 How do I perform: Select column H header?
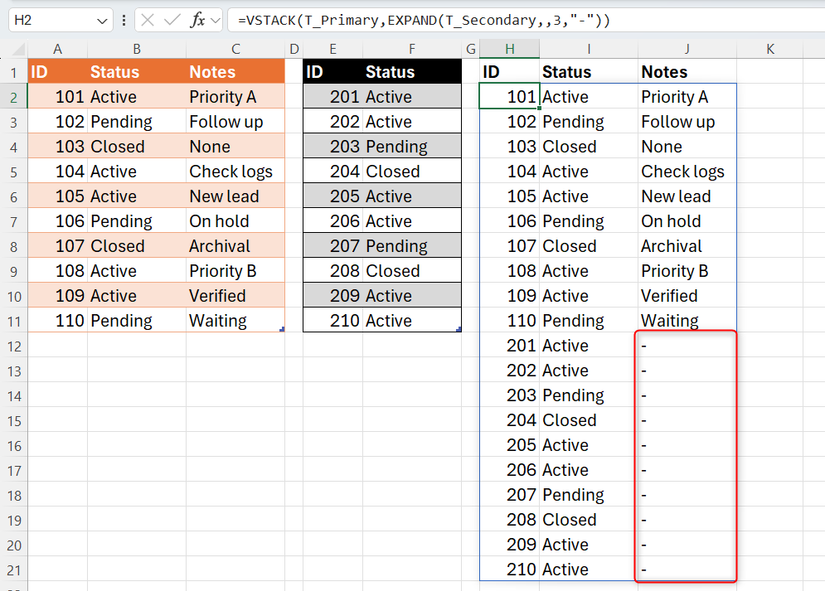click(x=509, y=49)
